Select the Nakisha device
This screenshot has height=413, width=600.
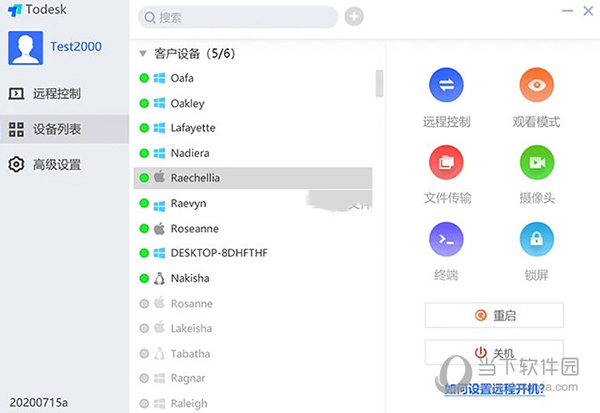tap(253, 278)
